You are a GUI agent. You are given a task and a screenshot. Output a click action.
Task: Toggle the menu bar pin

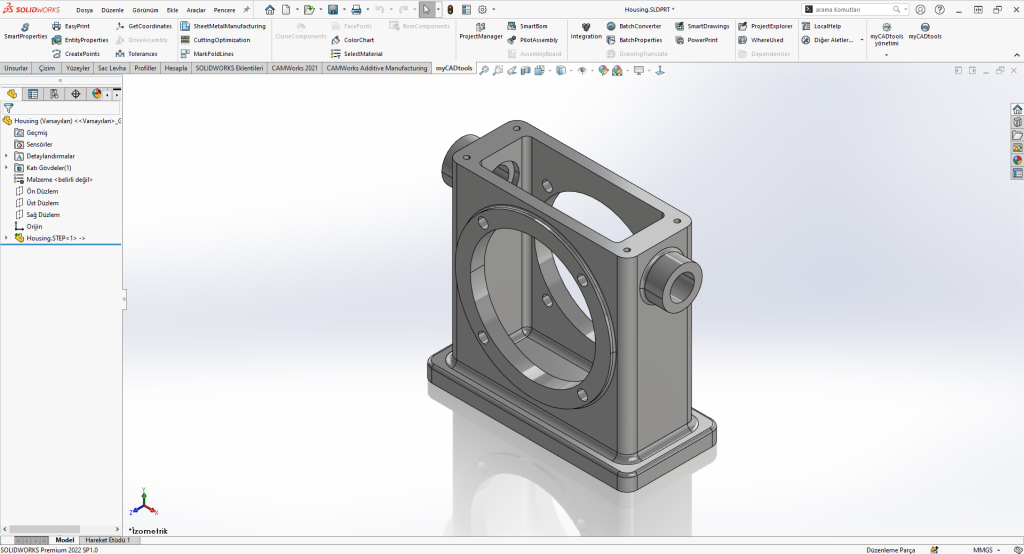(x=247, y=9)
